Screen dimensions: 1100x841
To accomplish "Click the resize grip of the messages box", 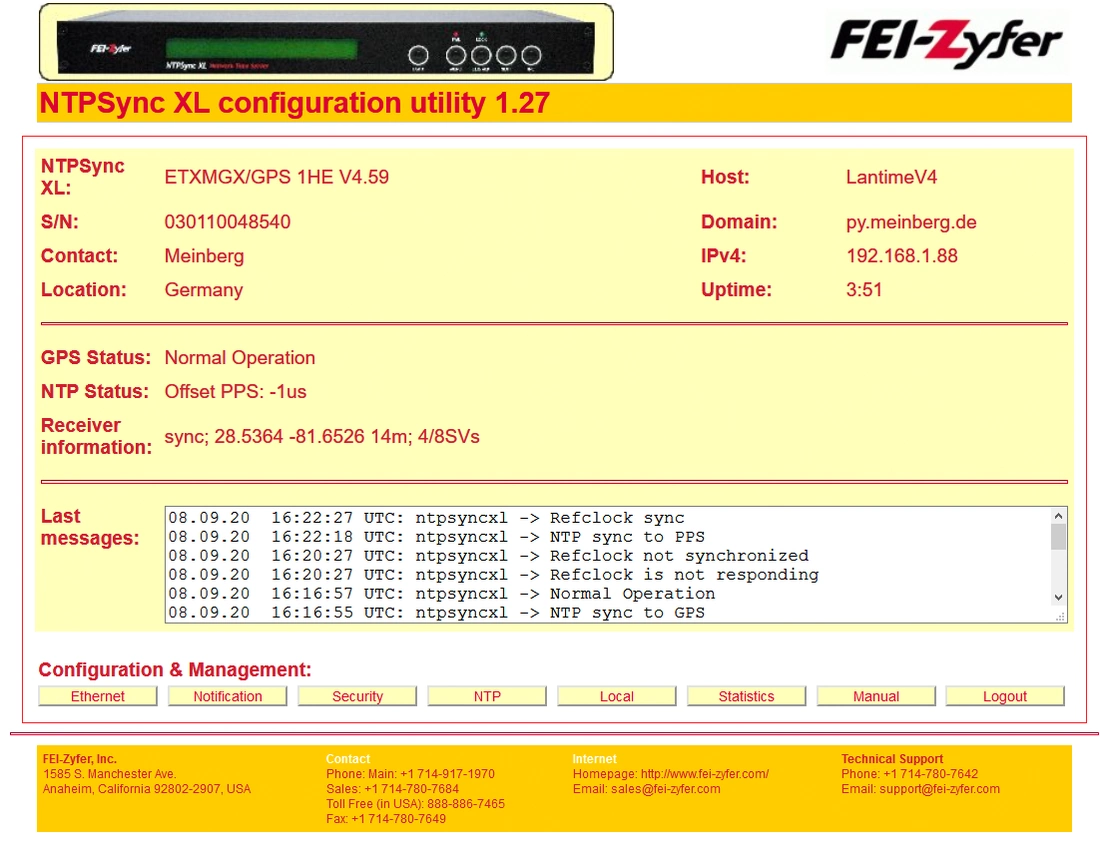I will pos(1061,617).
